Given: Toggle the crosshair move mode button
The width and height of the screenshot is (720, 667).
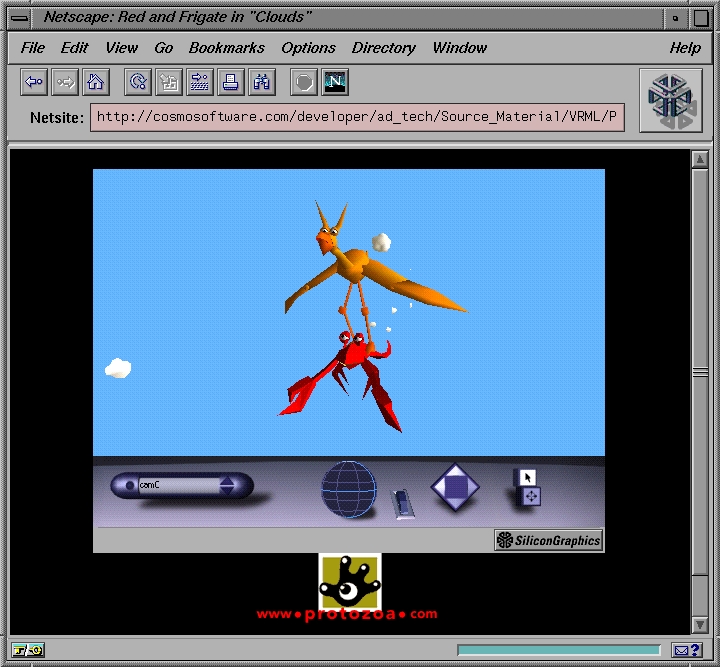Looking at the screenshot, I should click(x=531, y=496).
